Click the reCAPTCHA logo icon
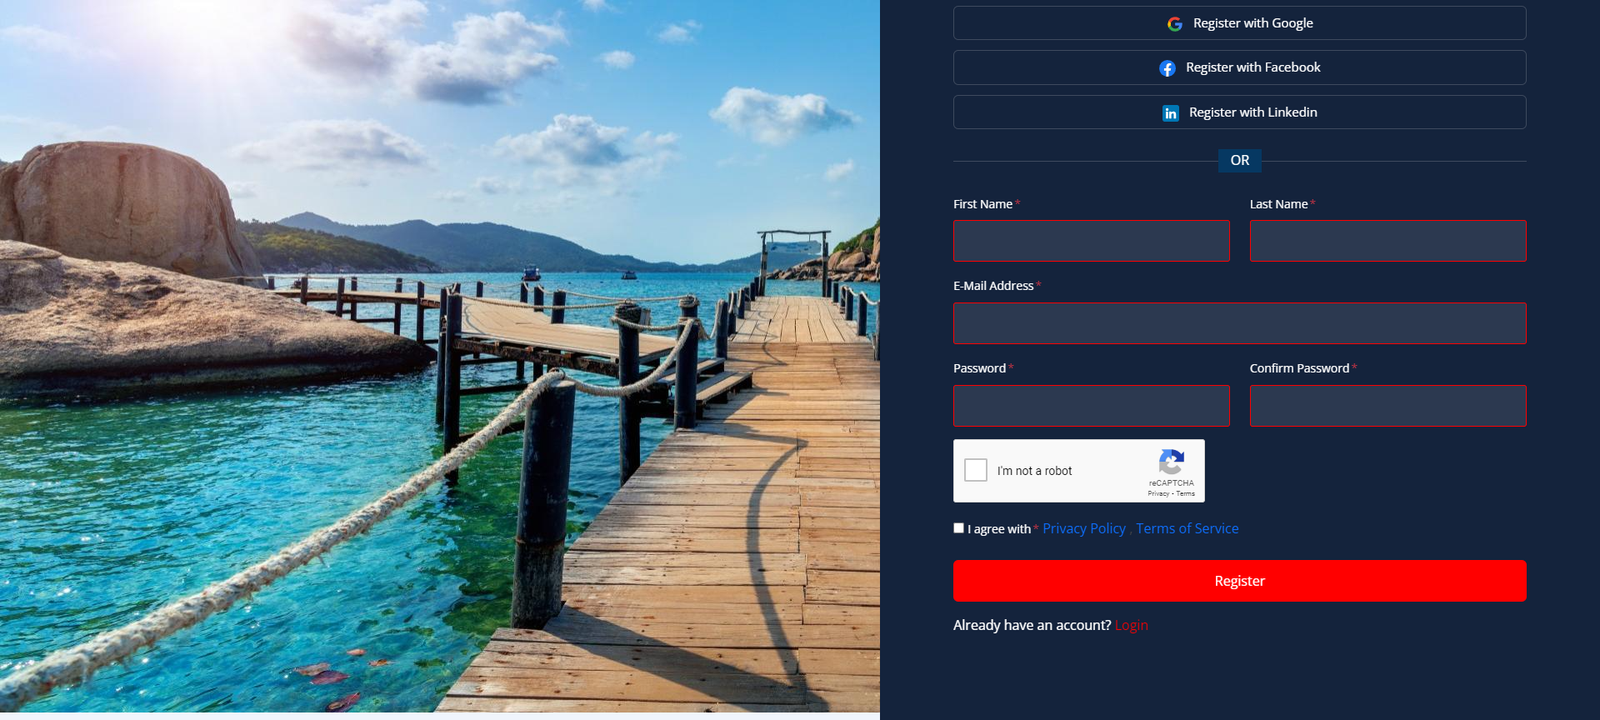 tap(1171, 462)
